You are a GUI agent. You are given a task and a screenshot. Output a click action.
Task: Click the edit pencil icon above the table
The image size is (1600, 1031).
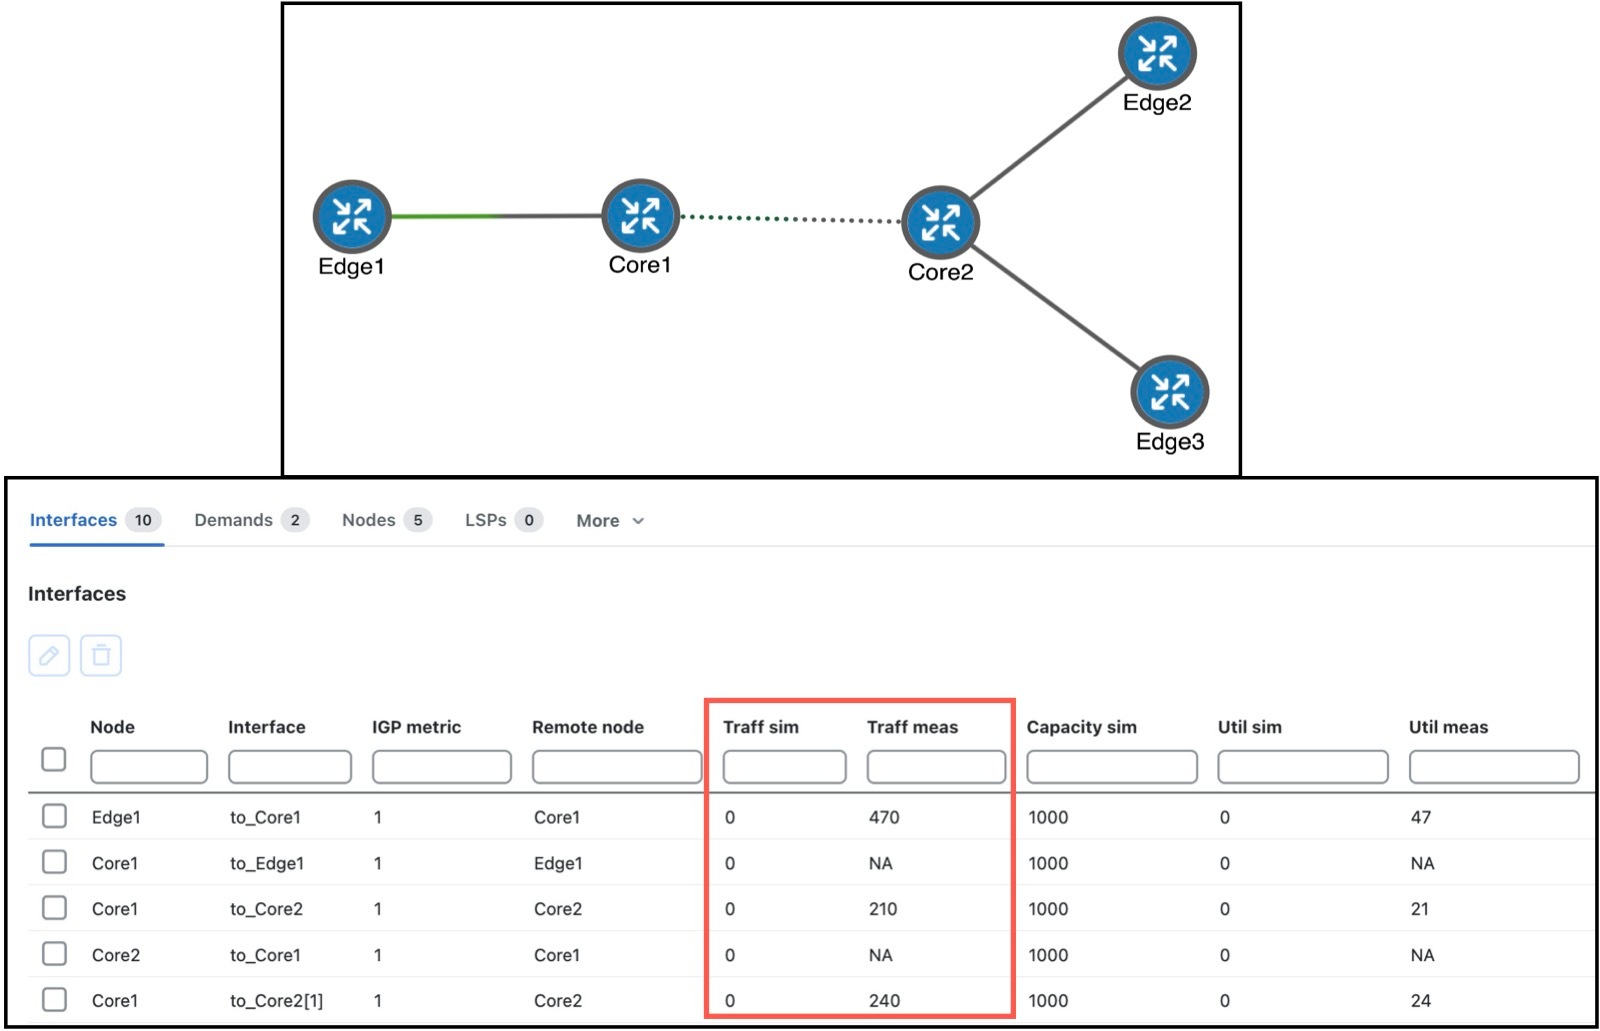click(x=48, y=655)
